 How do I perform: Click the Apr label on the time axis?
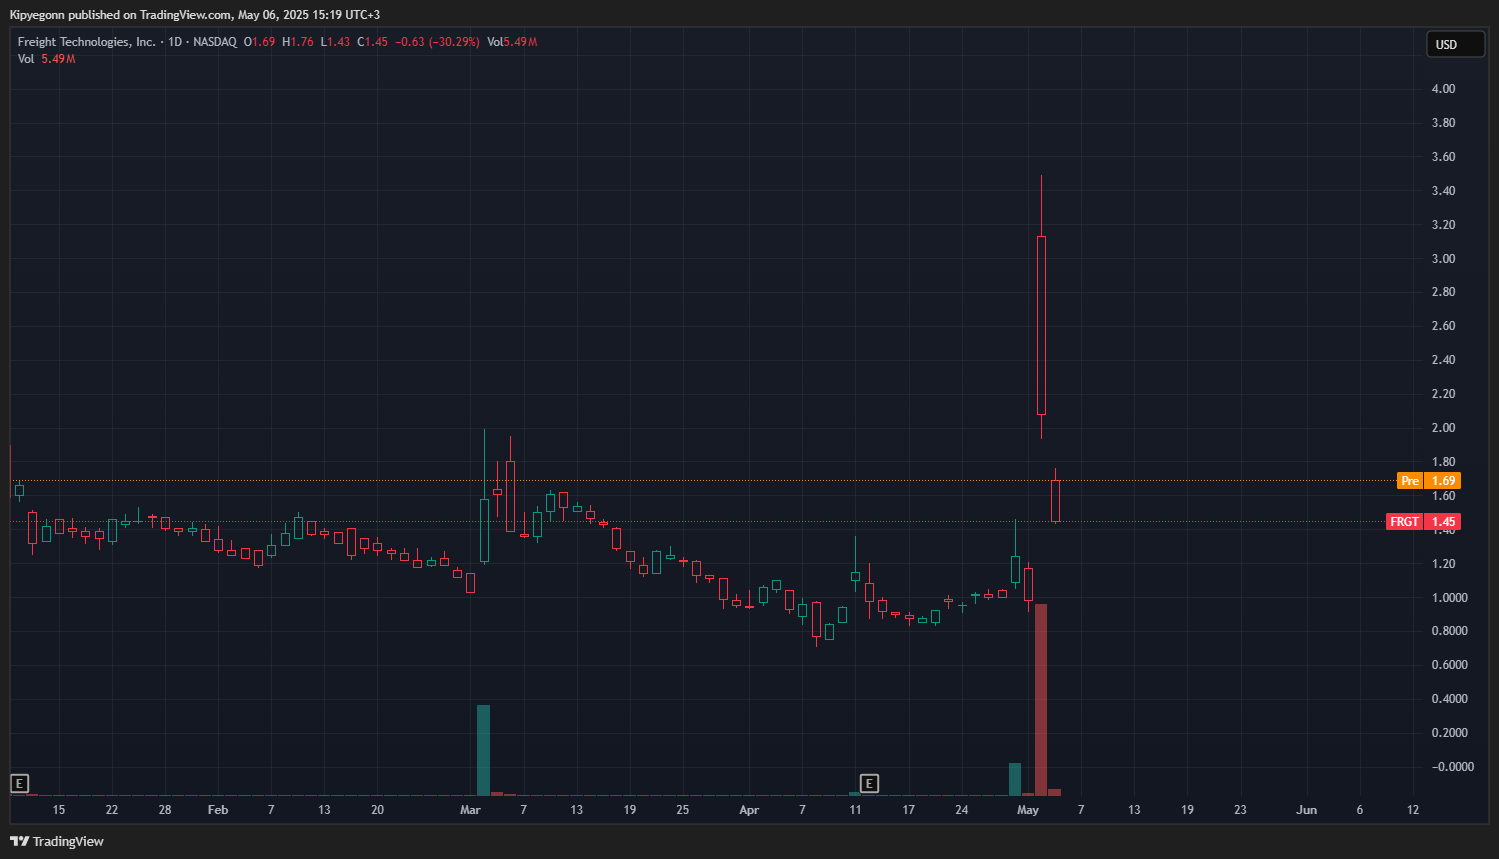pos(749,810)
